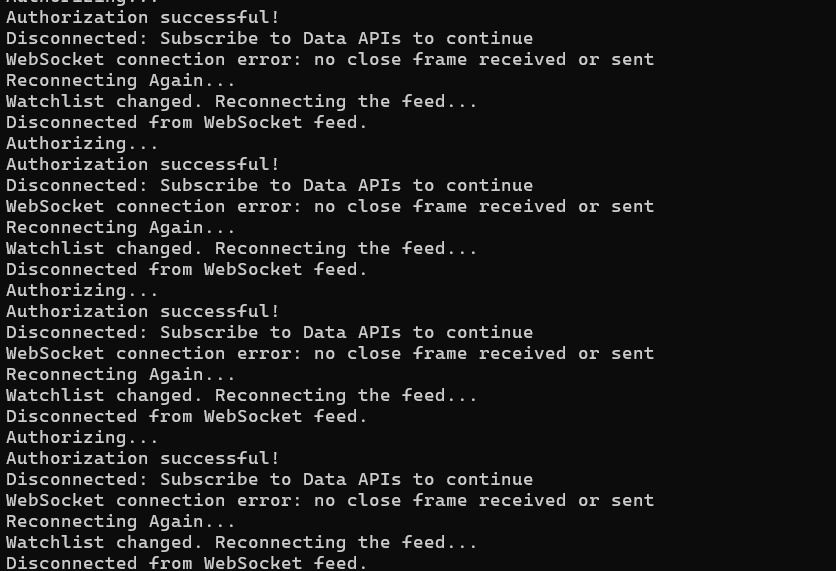This screenshot has height=571, width=836.
Task: Click the first 'Disconnected from WebSocket feed.' line
Action: tap(187, 122)
